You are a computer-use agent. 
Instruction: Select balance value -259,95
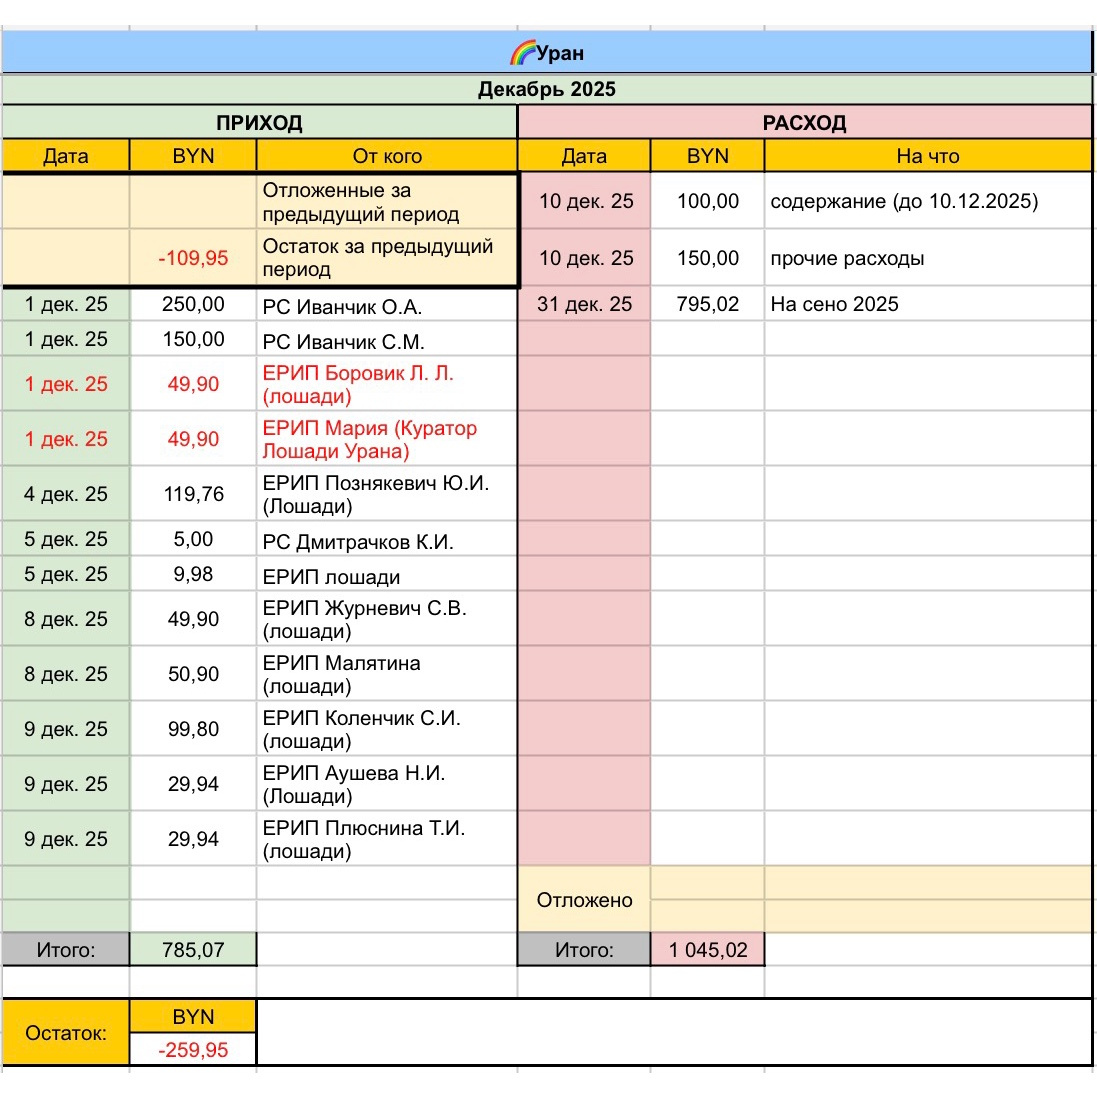click(x=193, y=1050)
